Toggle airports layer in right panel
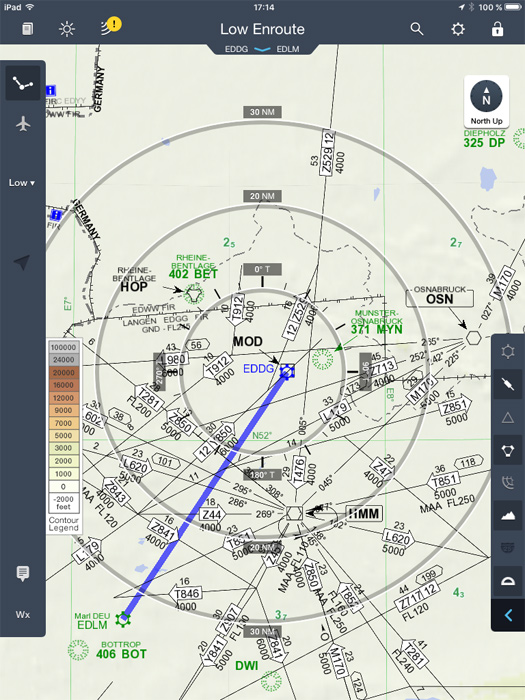 (x=508, y=352)
